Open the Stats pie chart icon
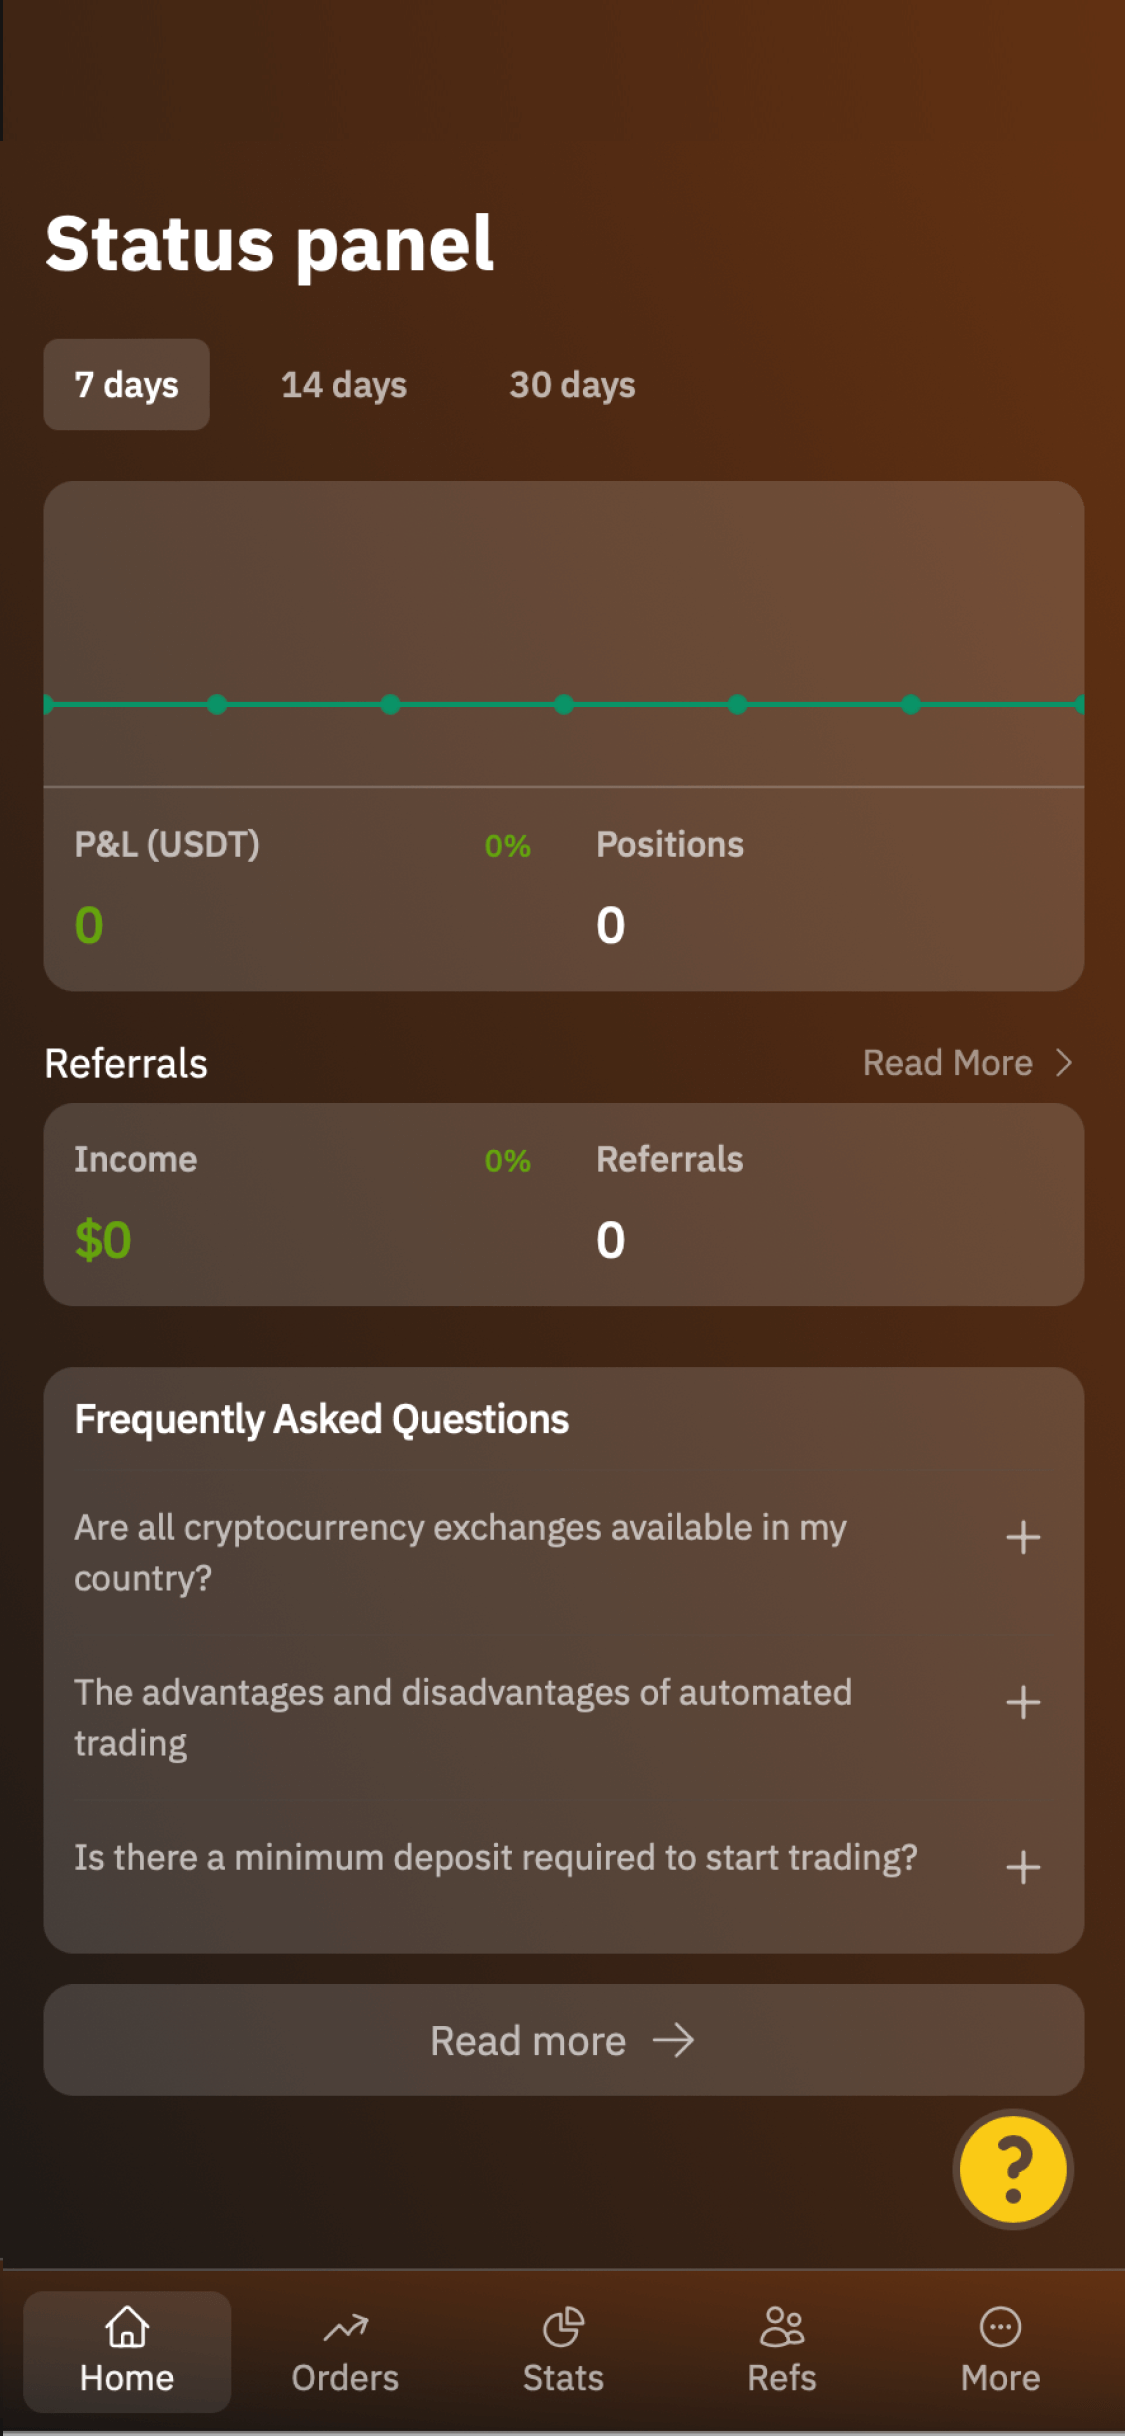Screen dimensions: 1125x2436 point(563,2326)
